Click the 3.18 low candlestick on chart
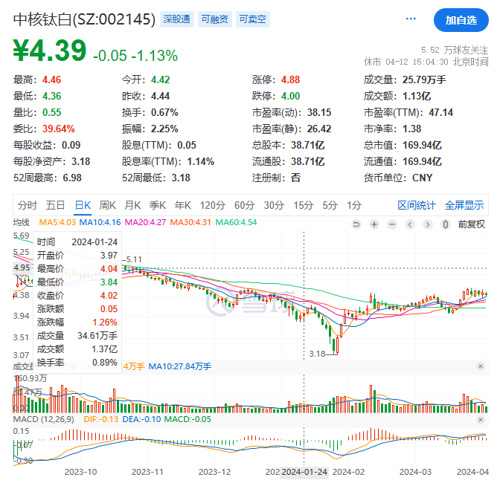 (337, 345)
